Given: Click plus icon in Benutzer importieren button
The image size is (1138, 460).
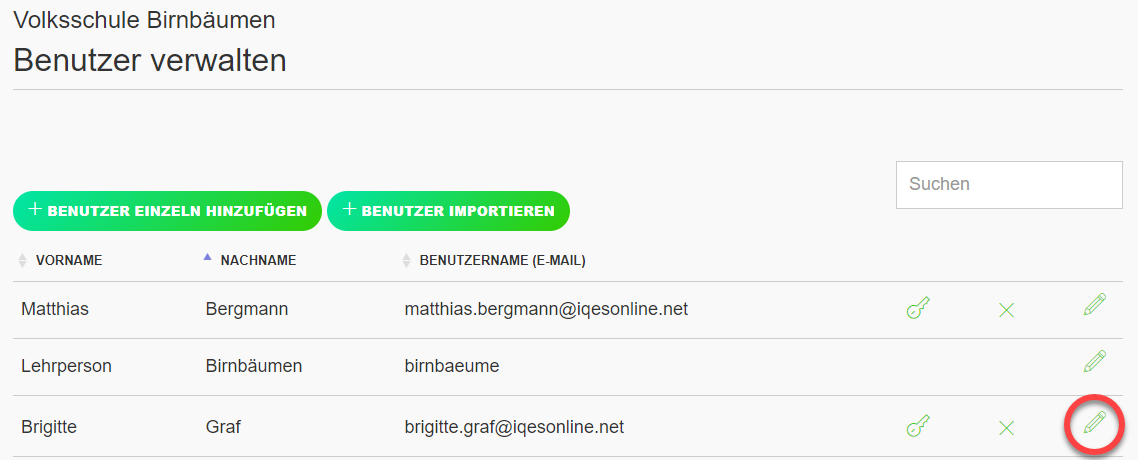Looking at the screenshot, I should coord(349,210).
